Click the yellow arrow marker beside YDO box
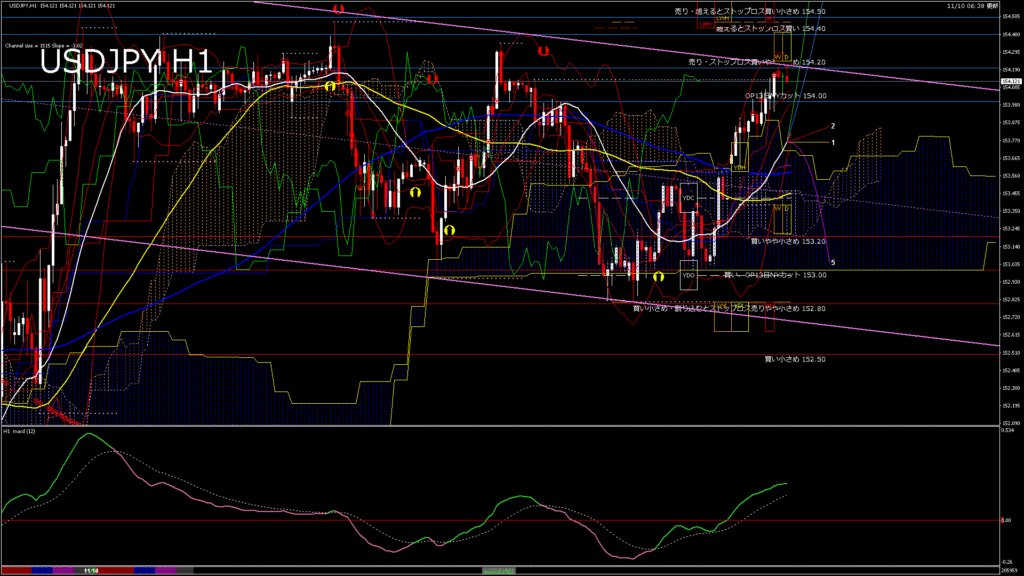Screen dimensions: 1024x576 [659, 276]
